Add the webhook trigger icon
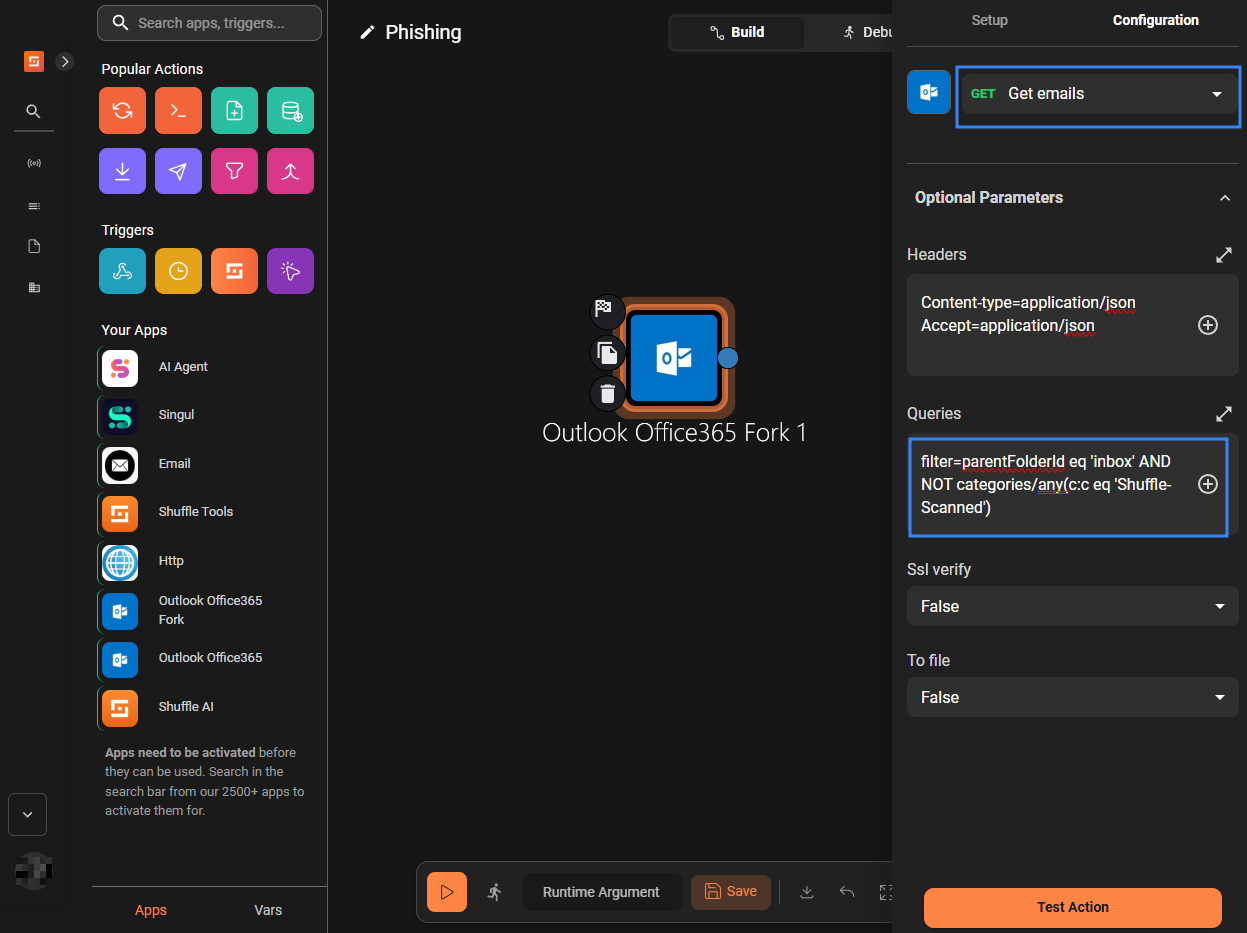Image resolution: width=1247 pixels, height=933 pixels. pyautogui.click(x=122, y=271)
